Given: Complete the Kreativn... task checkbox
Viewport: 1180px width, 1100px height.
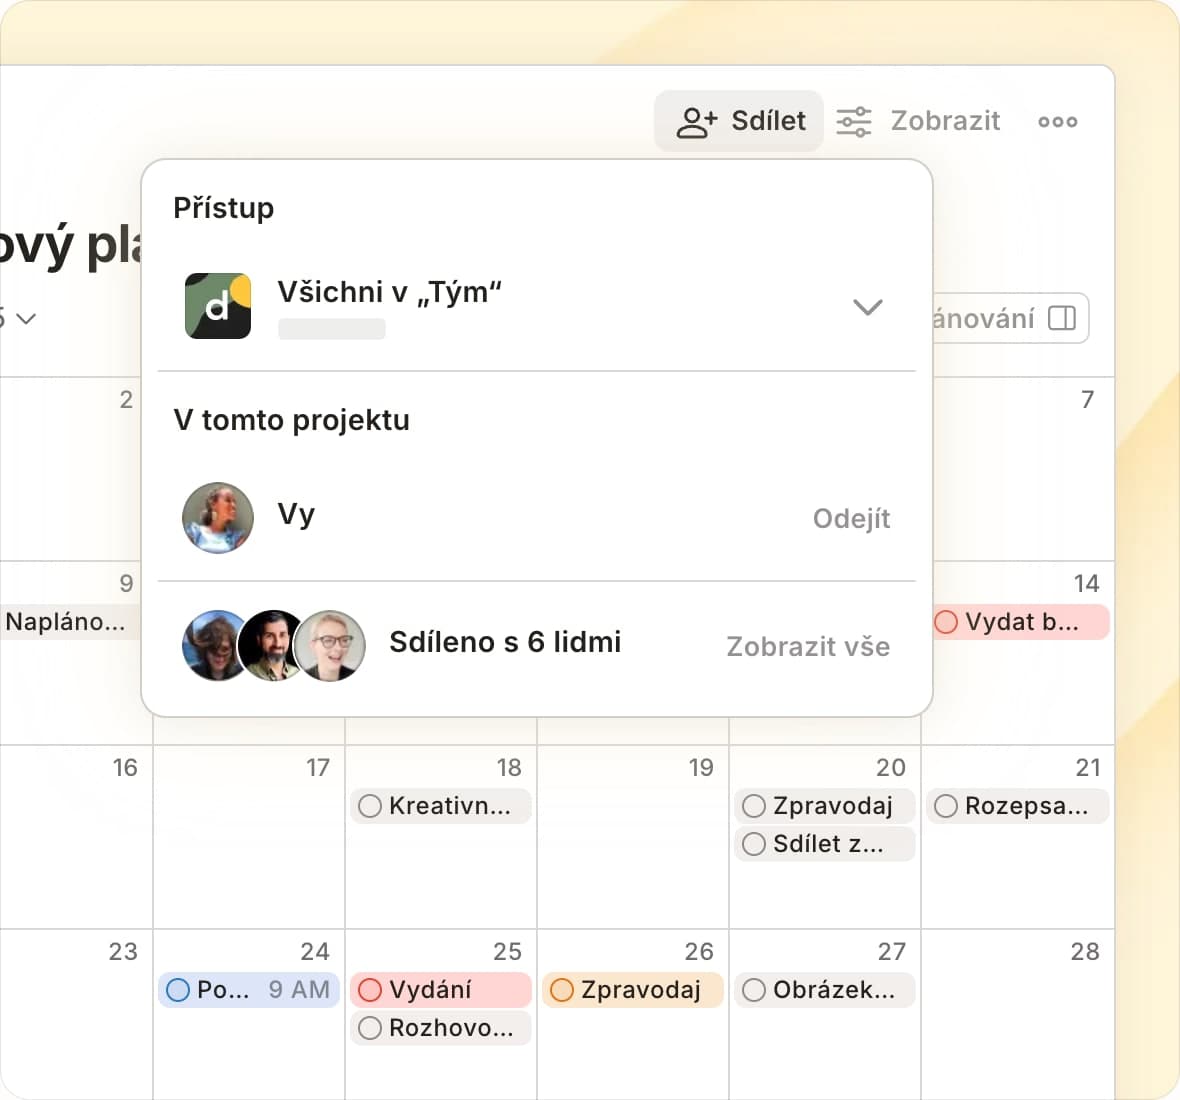Looking at the screenshot, I should [370, 806].
